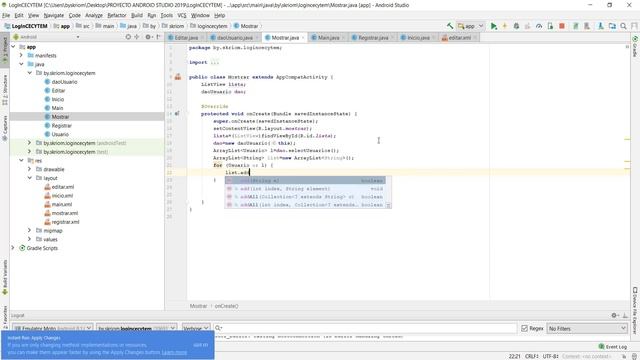Image resolution: width=640 pixels, height=360 pixels.
Task: Open Build Variants side panel
Action: tap(5, 278)
